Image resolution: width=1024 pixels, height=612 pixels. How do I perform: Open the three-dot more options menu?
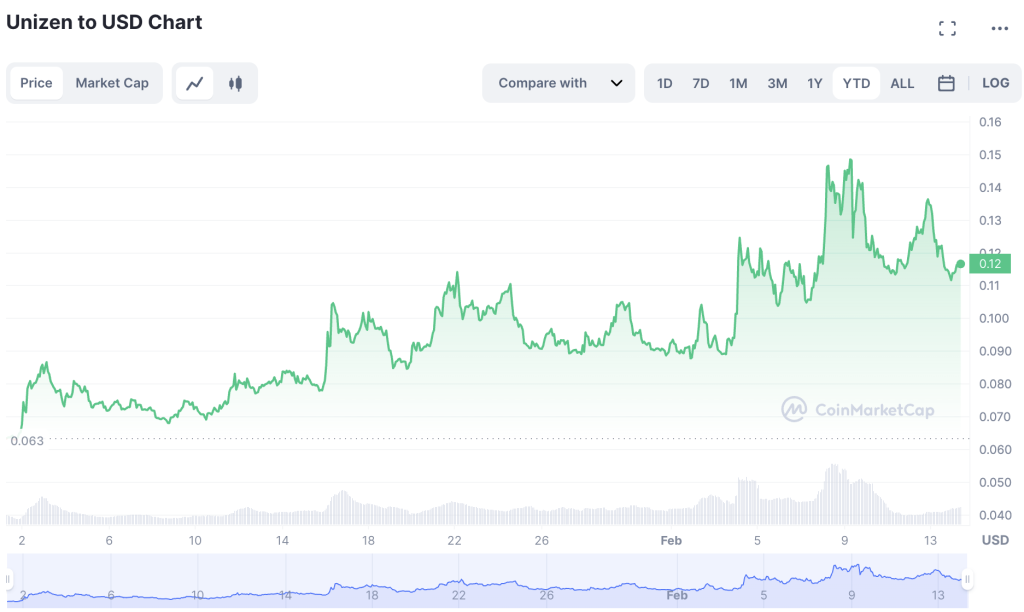coord(999,28)
